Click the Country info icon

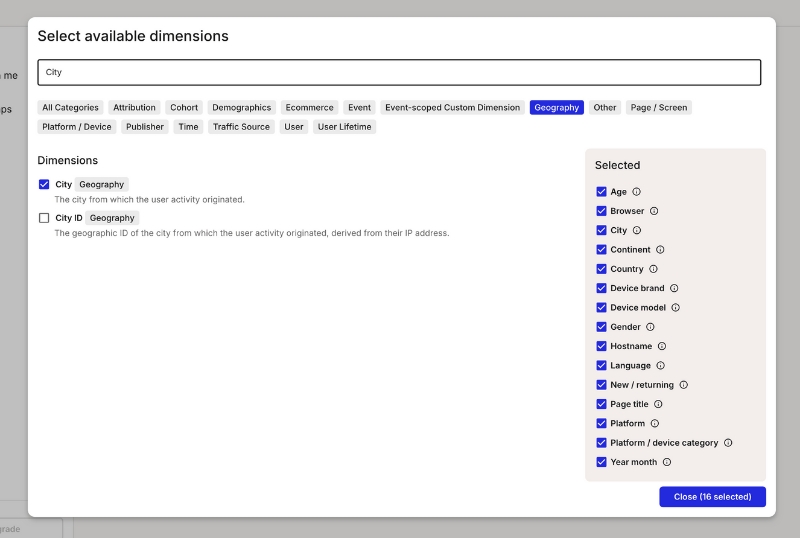tap(653, 269)
